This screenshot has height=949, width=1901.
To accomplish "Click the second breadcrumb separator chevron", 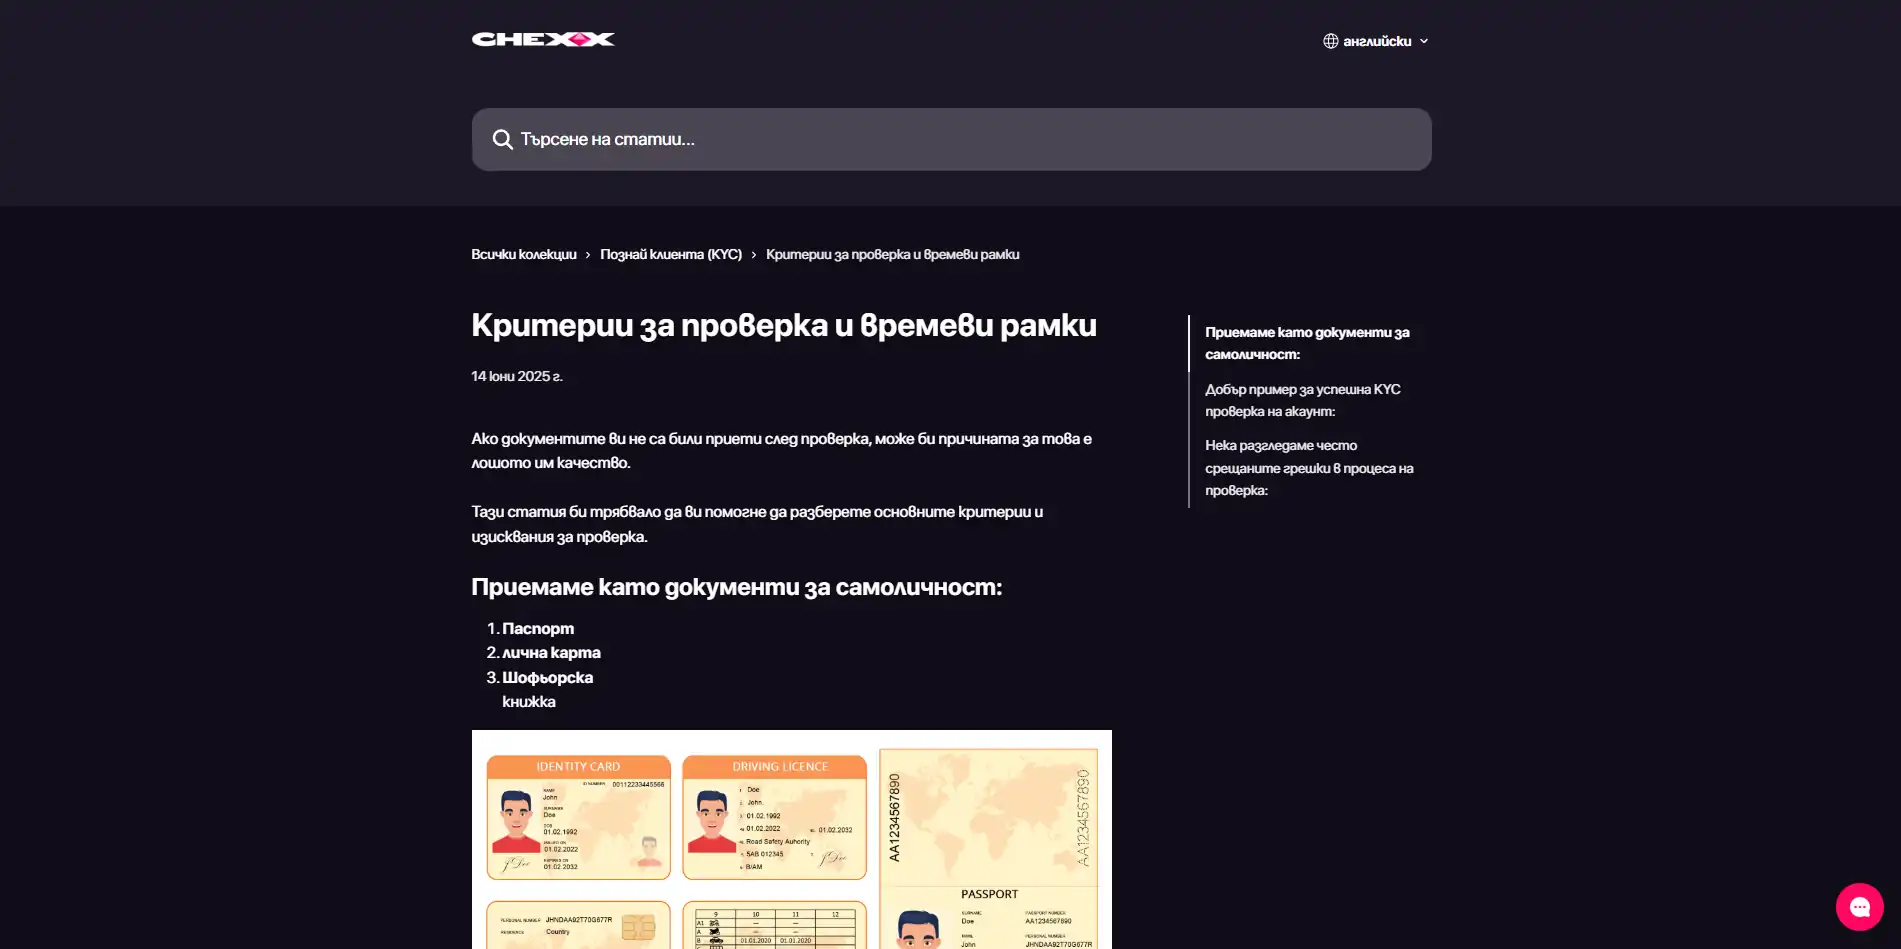I will (x=754, y=255).
